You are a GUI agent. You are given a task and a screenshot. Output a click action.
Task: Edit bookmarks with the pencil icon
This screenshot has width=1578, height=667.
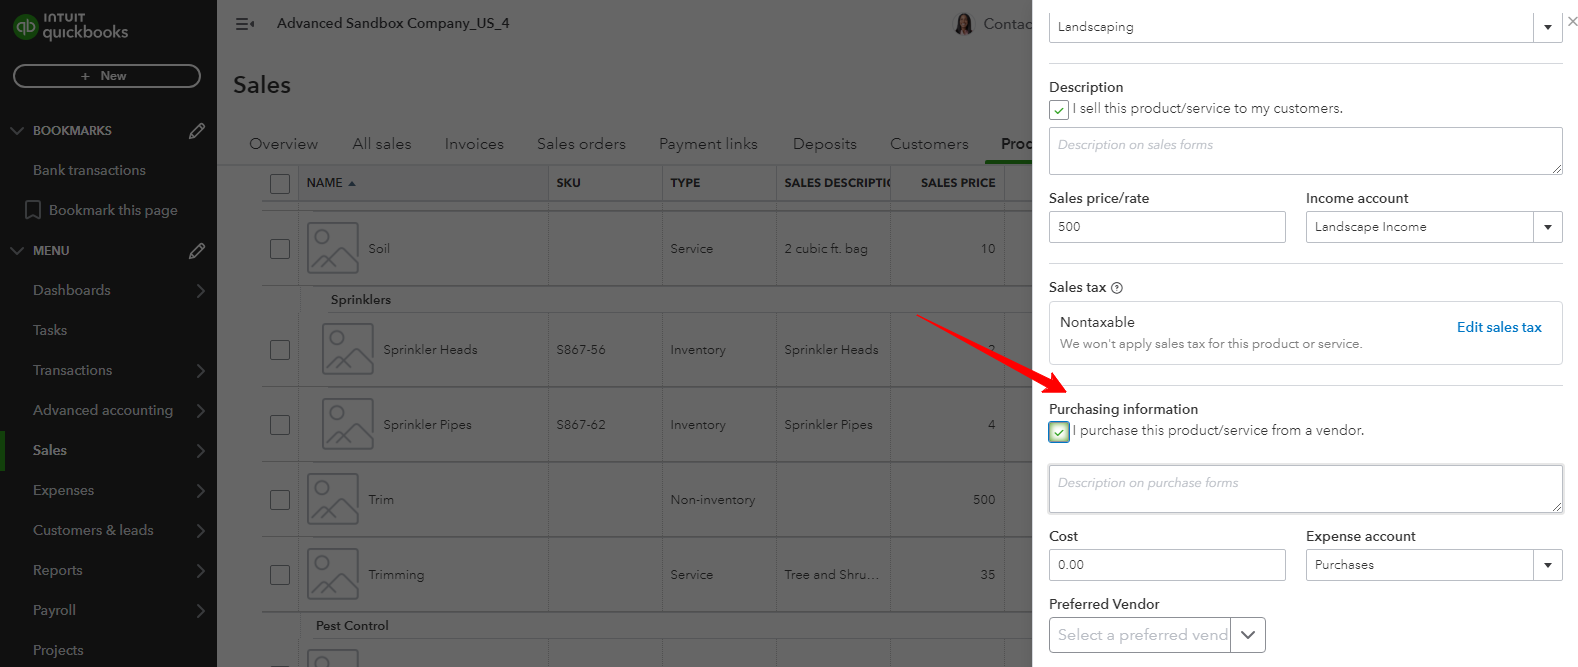197,130
